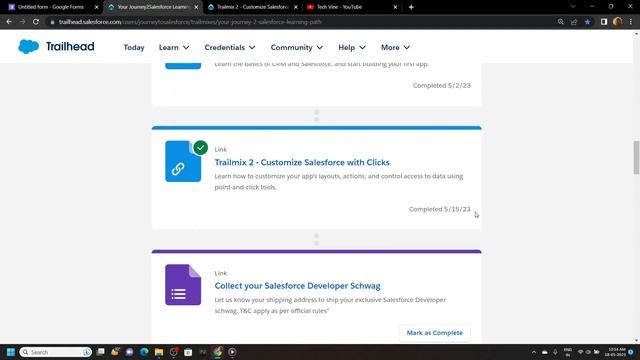Click the blue link document icon for Trailmix 2
The image size is (640, 360).
183,161
